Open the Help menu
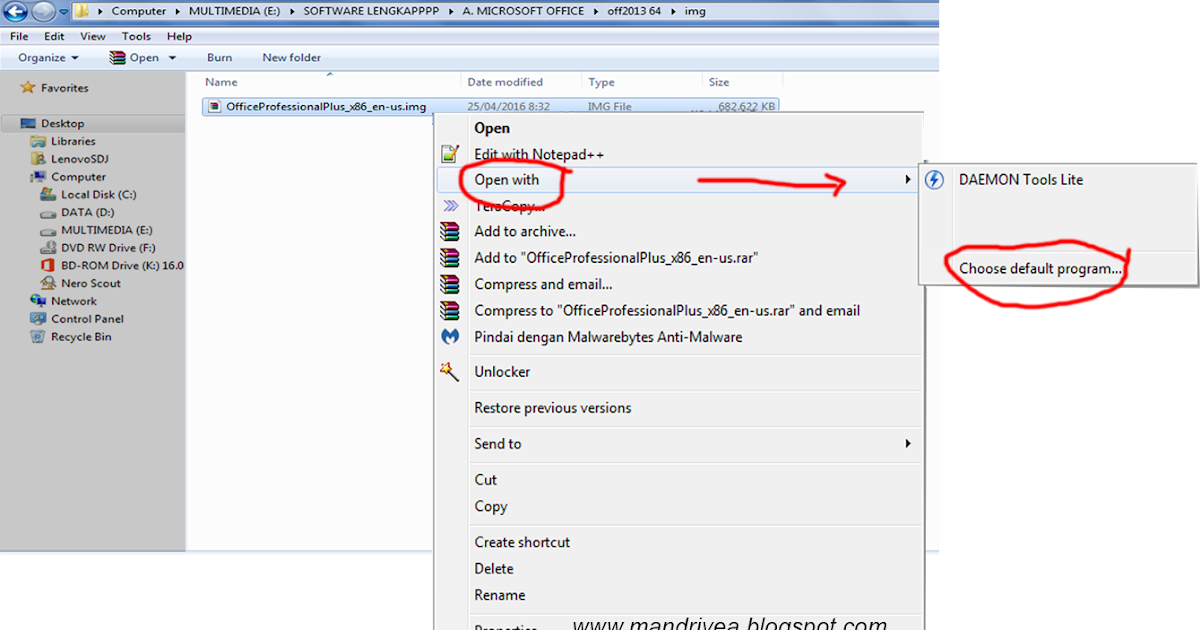The image size is (1200, 630). point(179,36)
